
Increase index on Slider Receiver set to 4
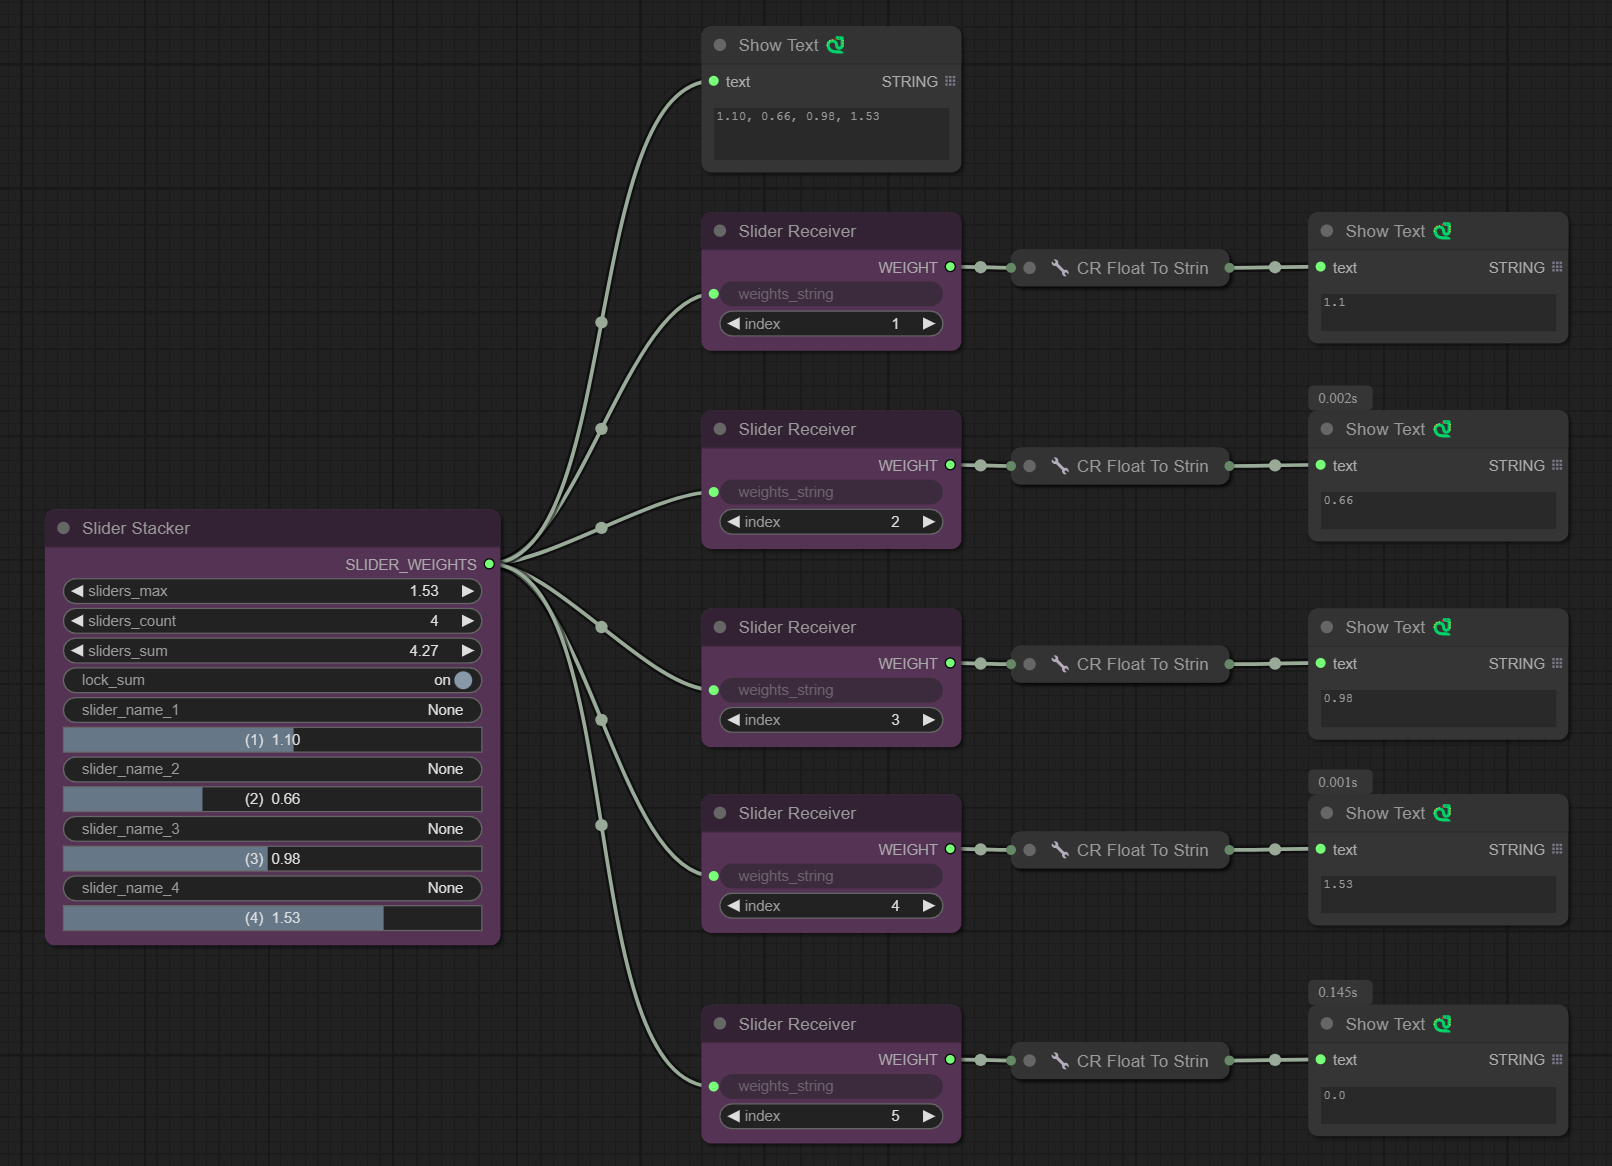click(929, 906)
